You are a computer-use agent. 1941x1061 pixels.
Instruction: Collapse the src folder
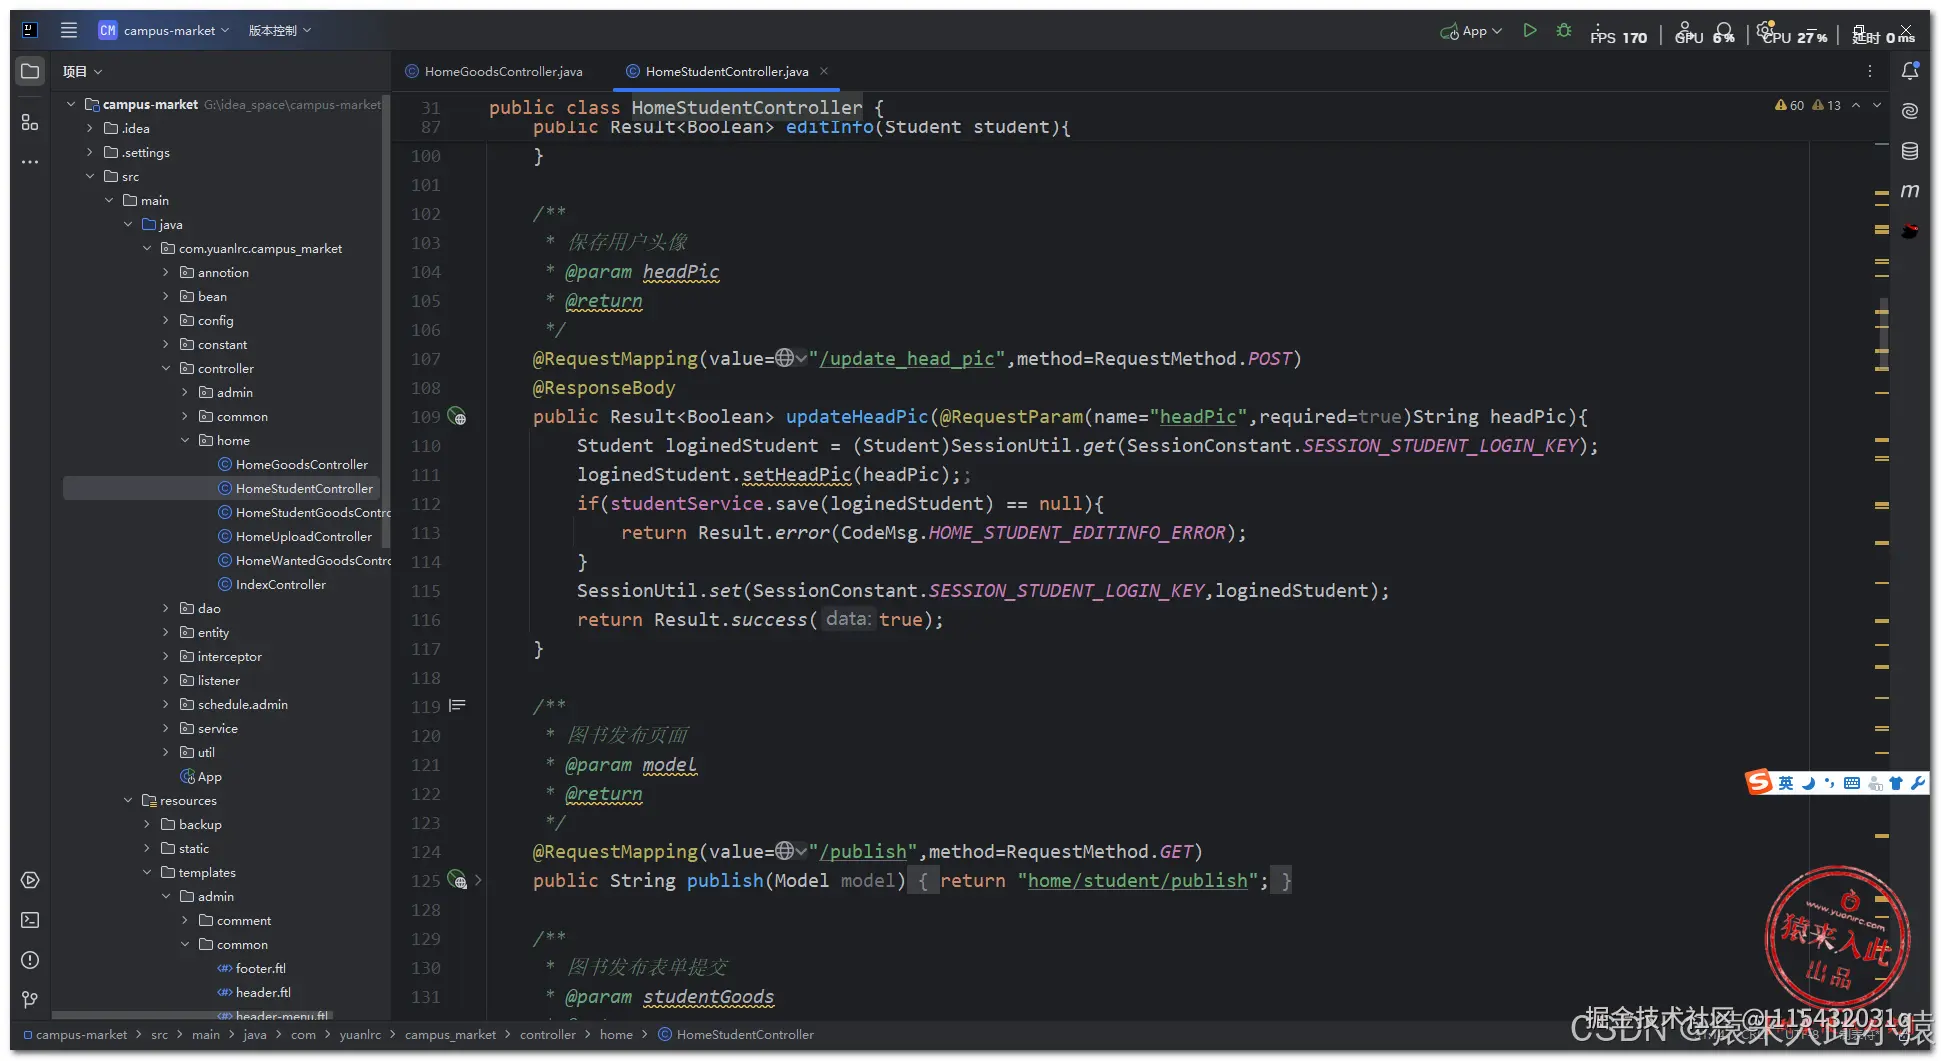(x=90, y=176)
